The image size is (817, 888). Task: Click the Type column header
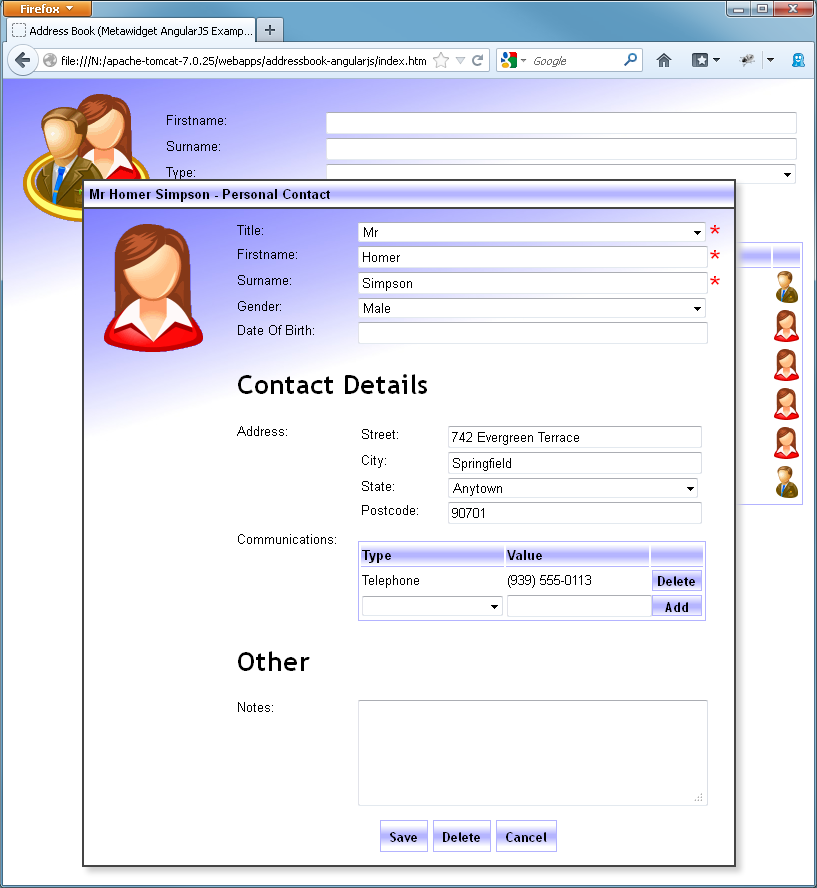coord(432,556)
